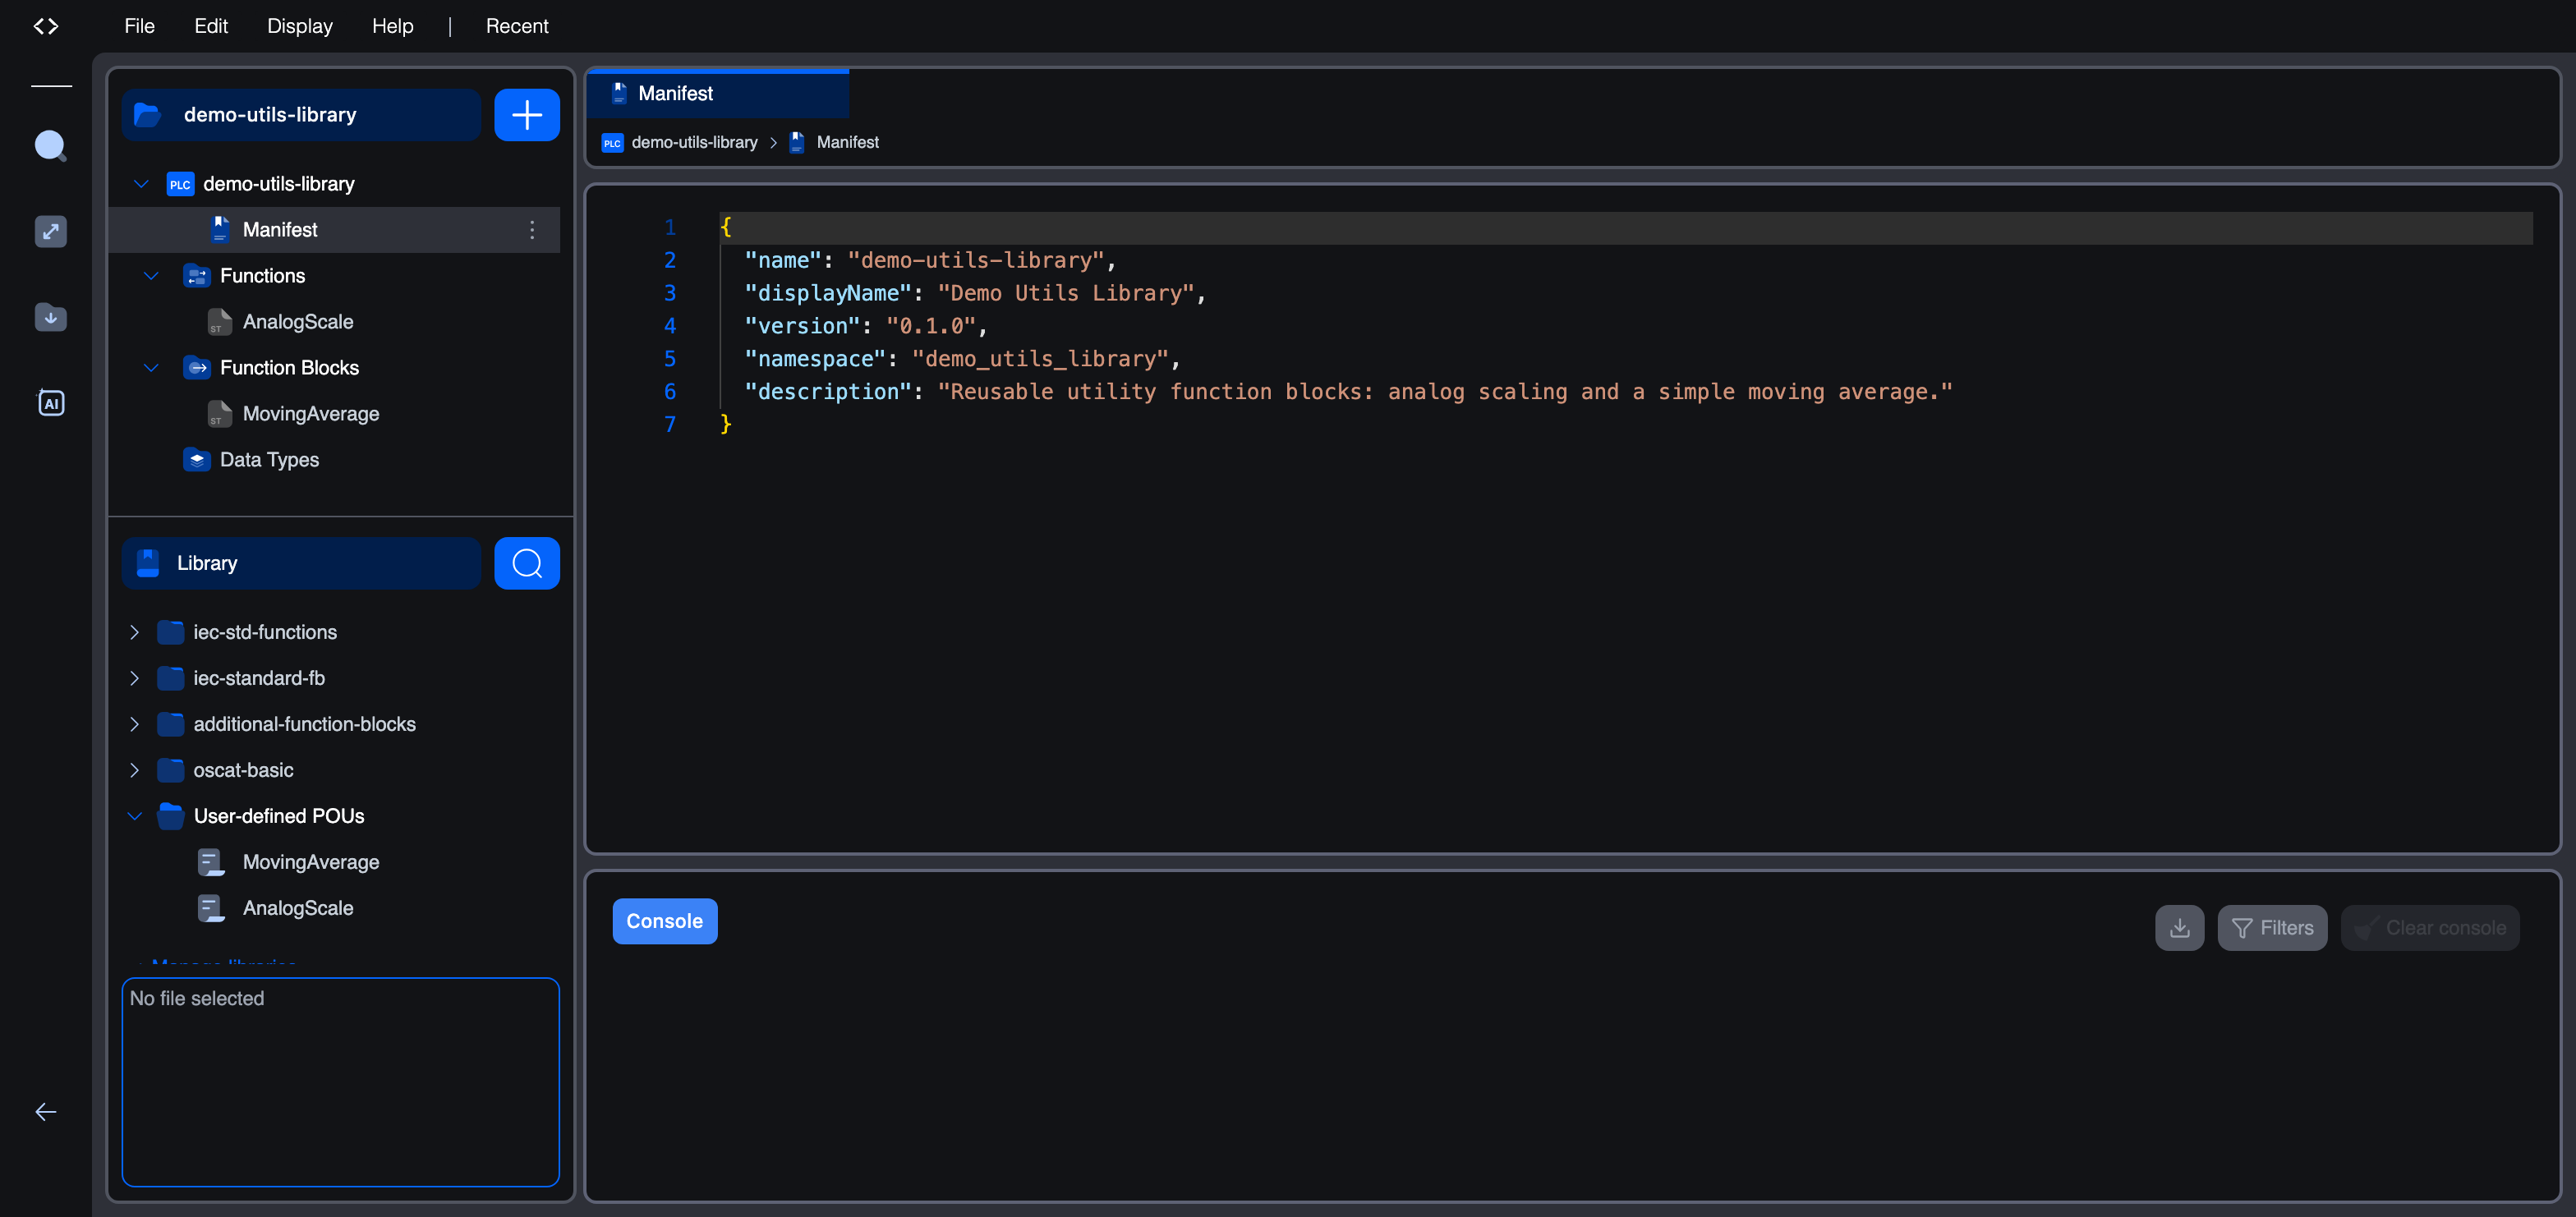Click the Console button
Viewport: 2576px width, 1217px height.
pyautogui.click(x=665, y=921)
